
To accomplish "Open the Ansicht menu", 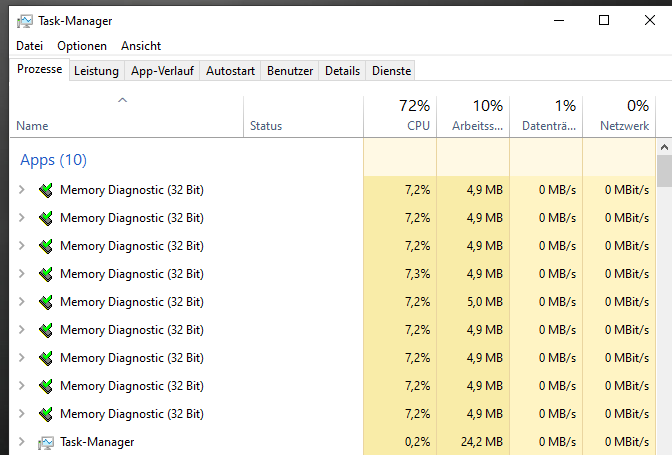I will click(x=141, y=46).
